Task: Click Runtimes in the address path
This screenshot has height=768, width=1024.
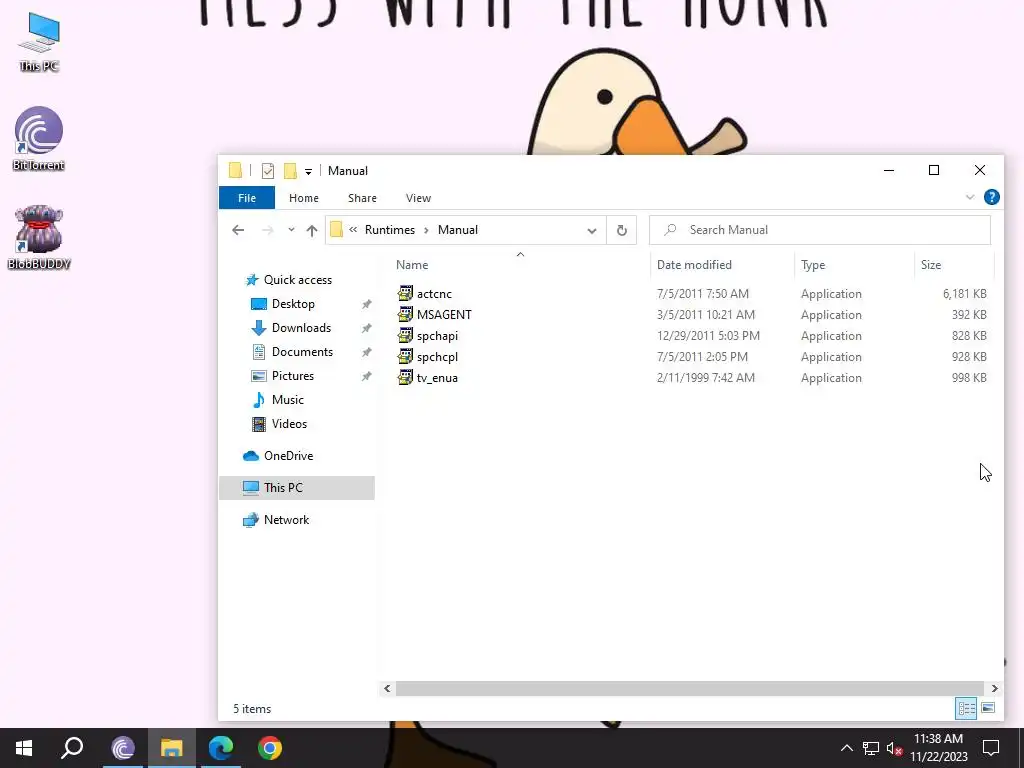Action: click(390, 230)
